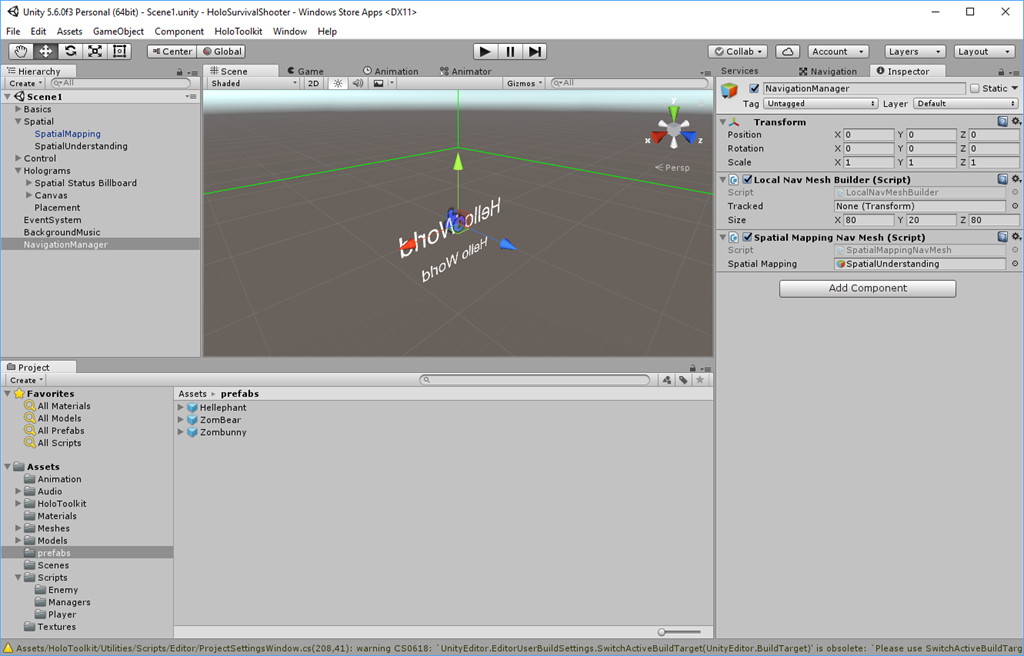This screenshot has height=656, width=1024.
Task: Disable Spatial Mapping Nav Mesh checkbox
Action: coord(748,237)
